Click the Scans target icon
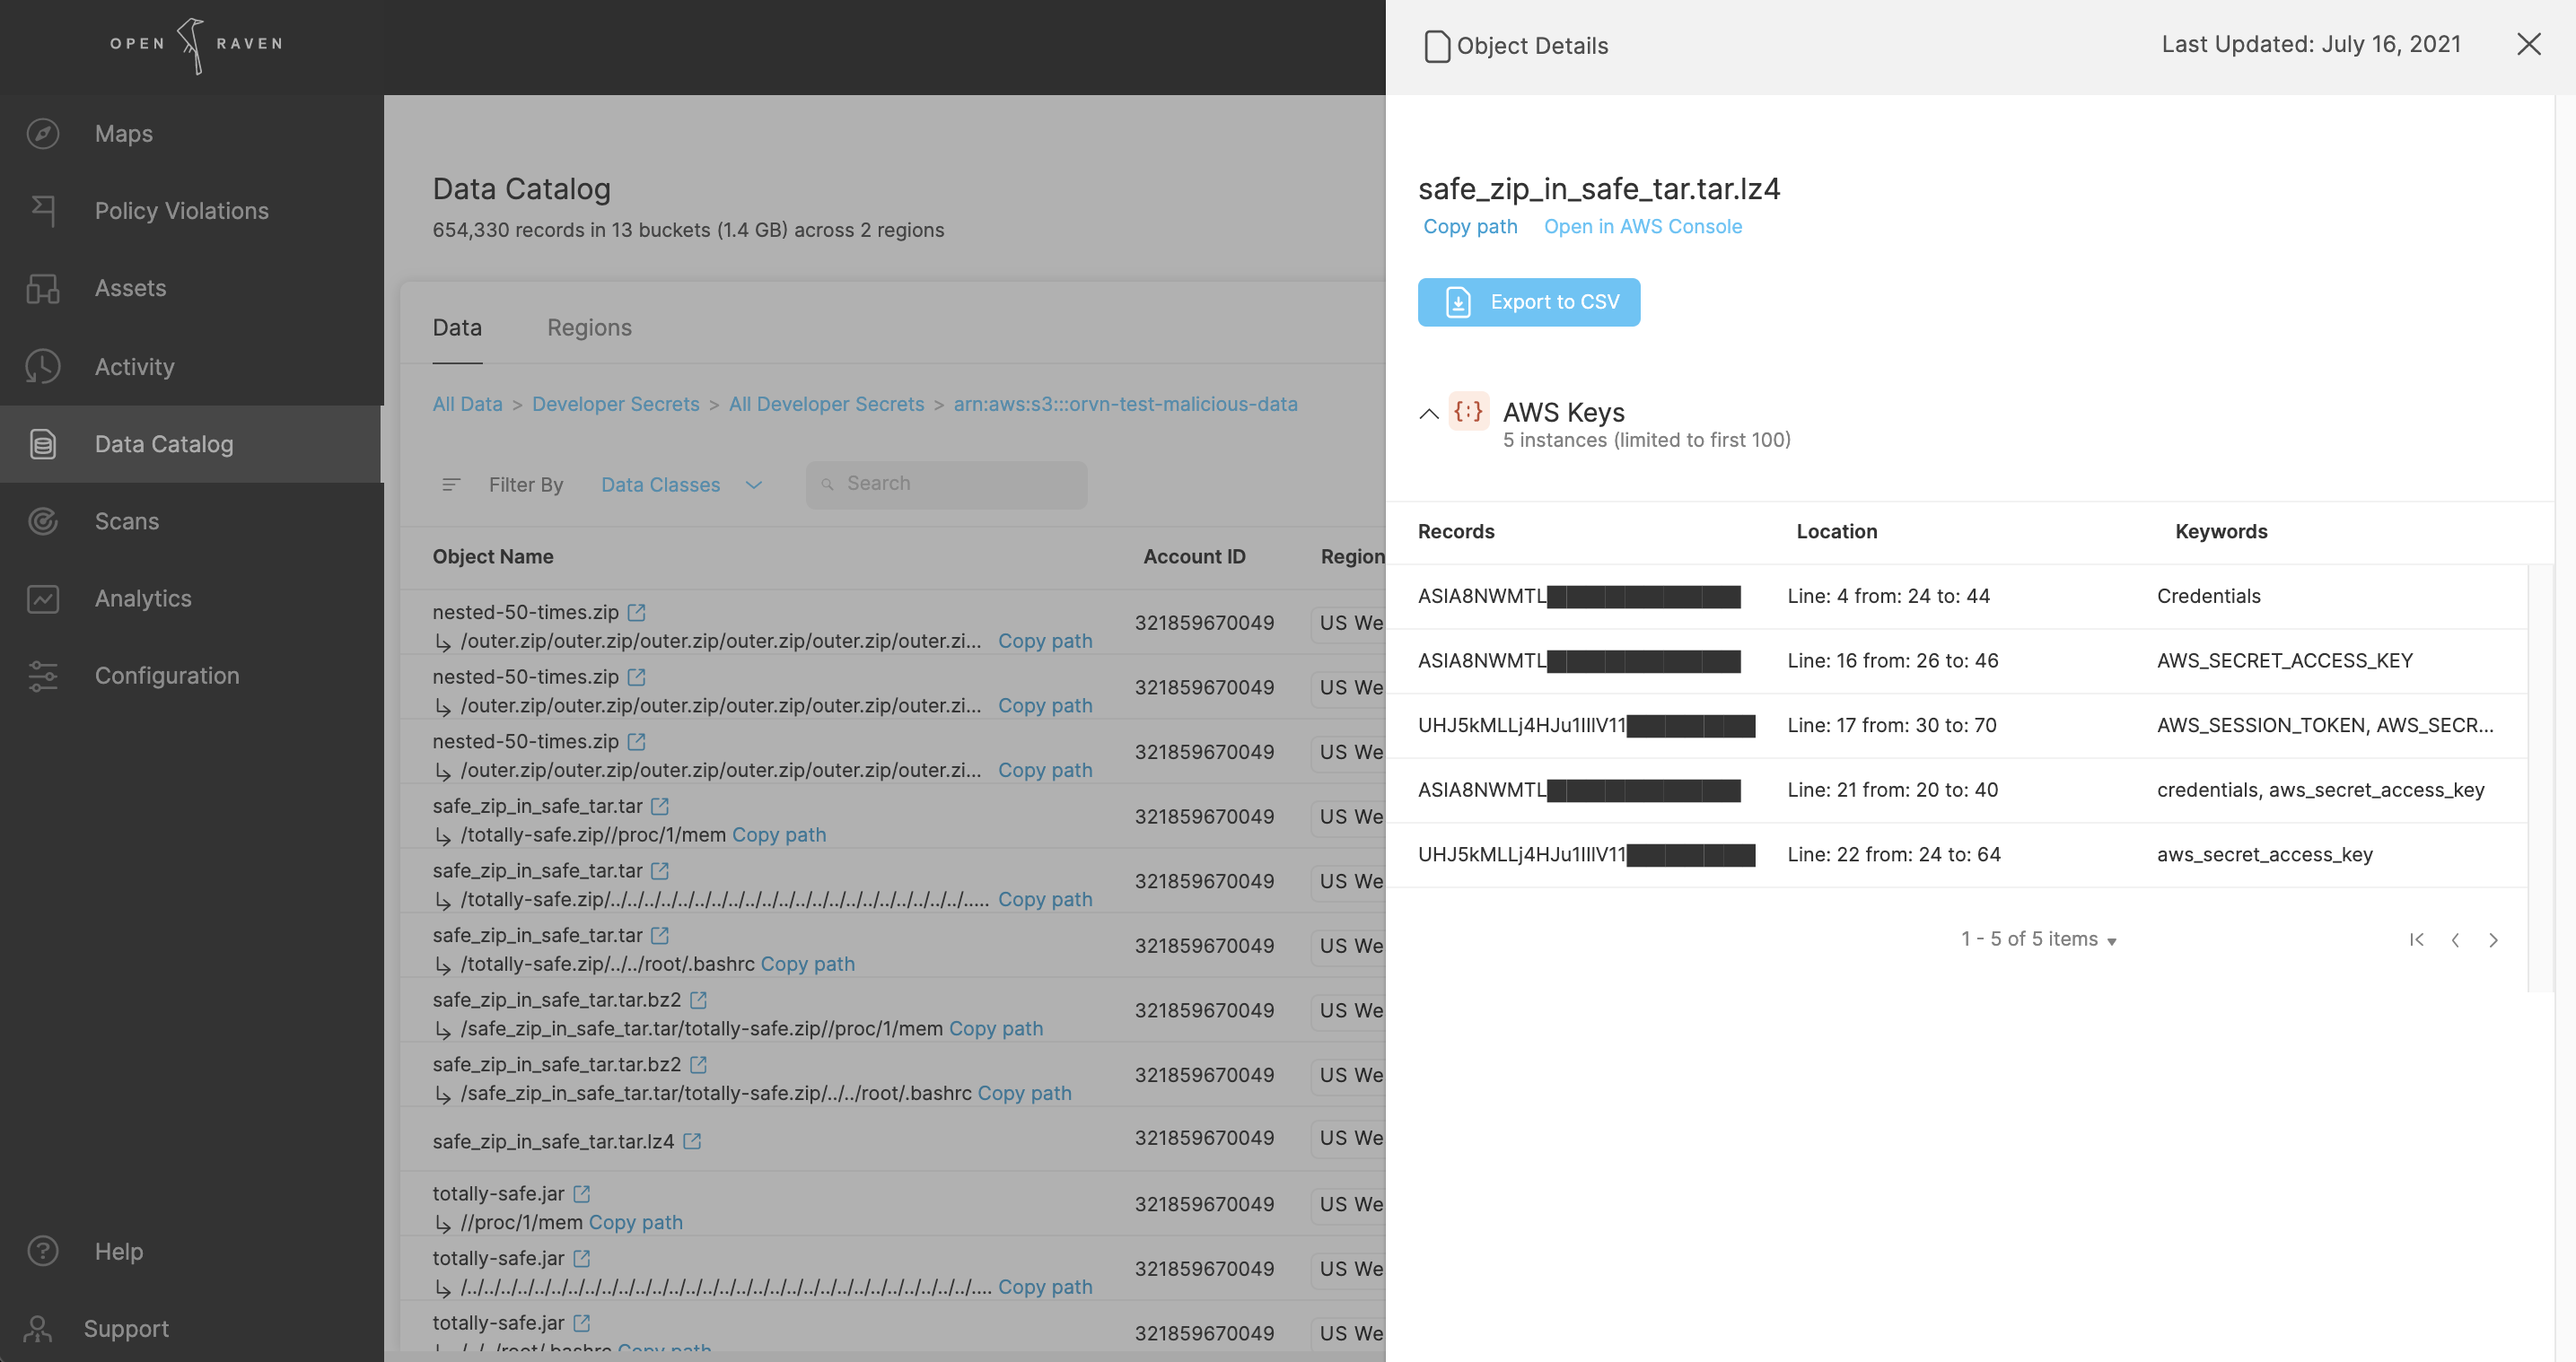 tap(43, 521)
